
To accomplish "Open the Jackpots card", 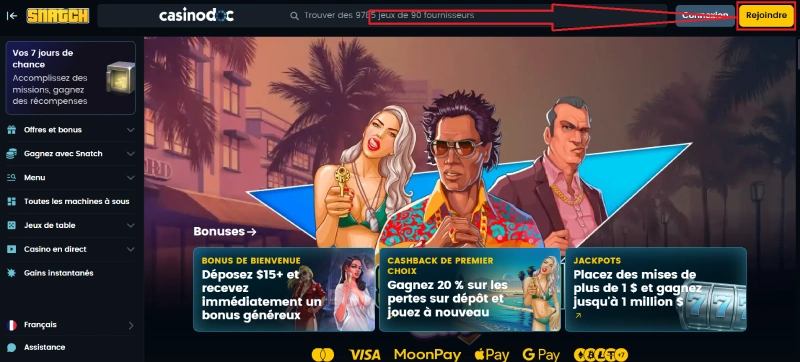I will 656,290.
